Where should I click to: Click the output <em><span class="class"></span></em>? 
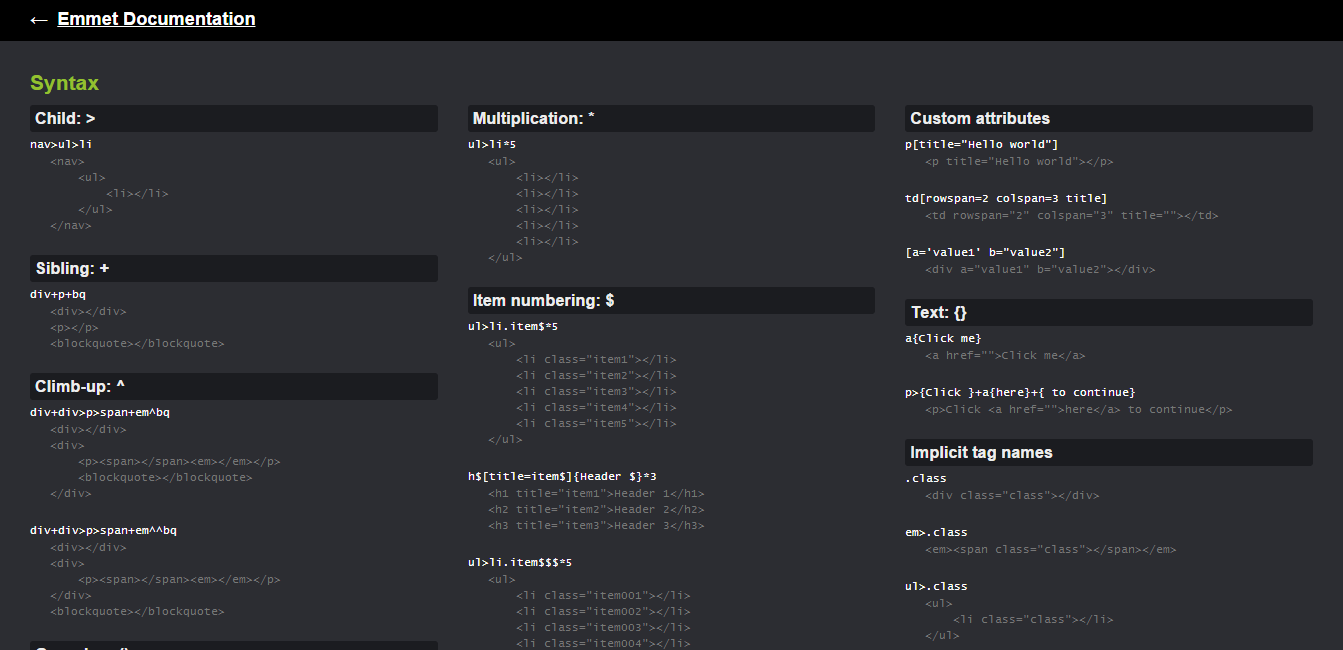coord(1051,549)
